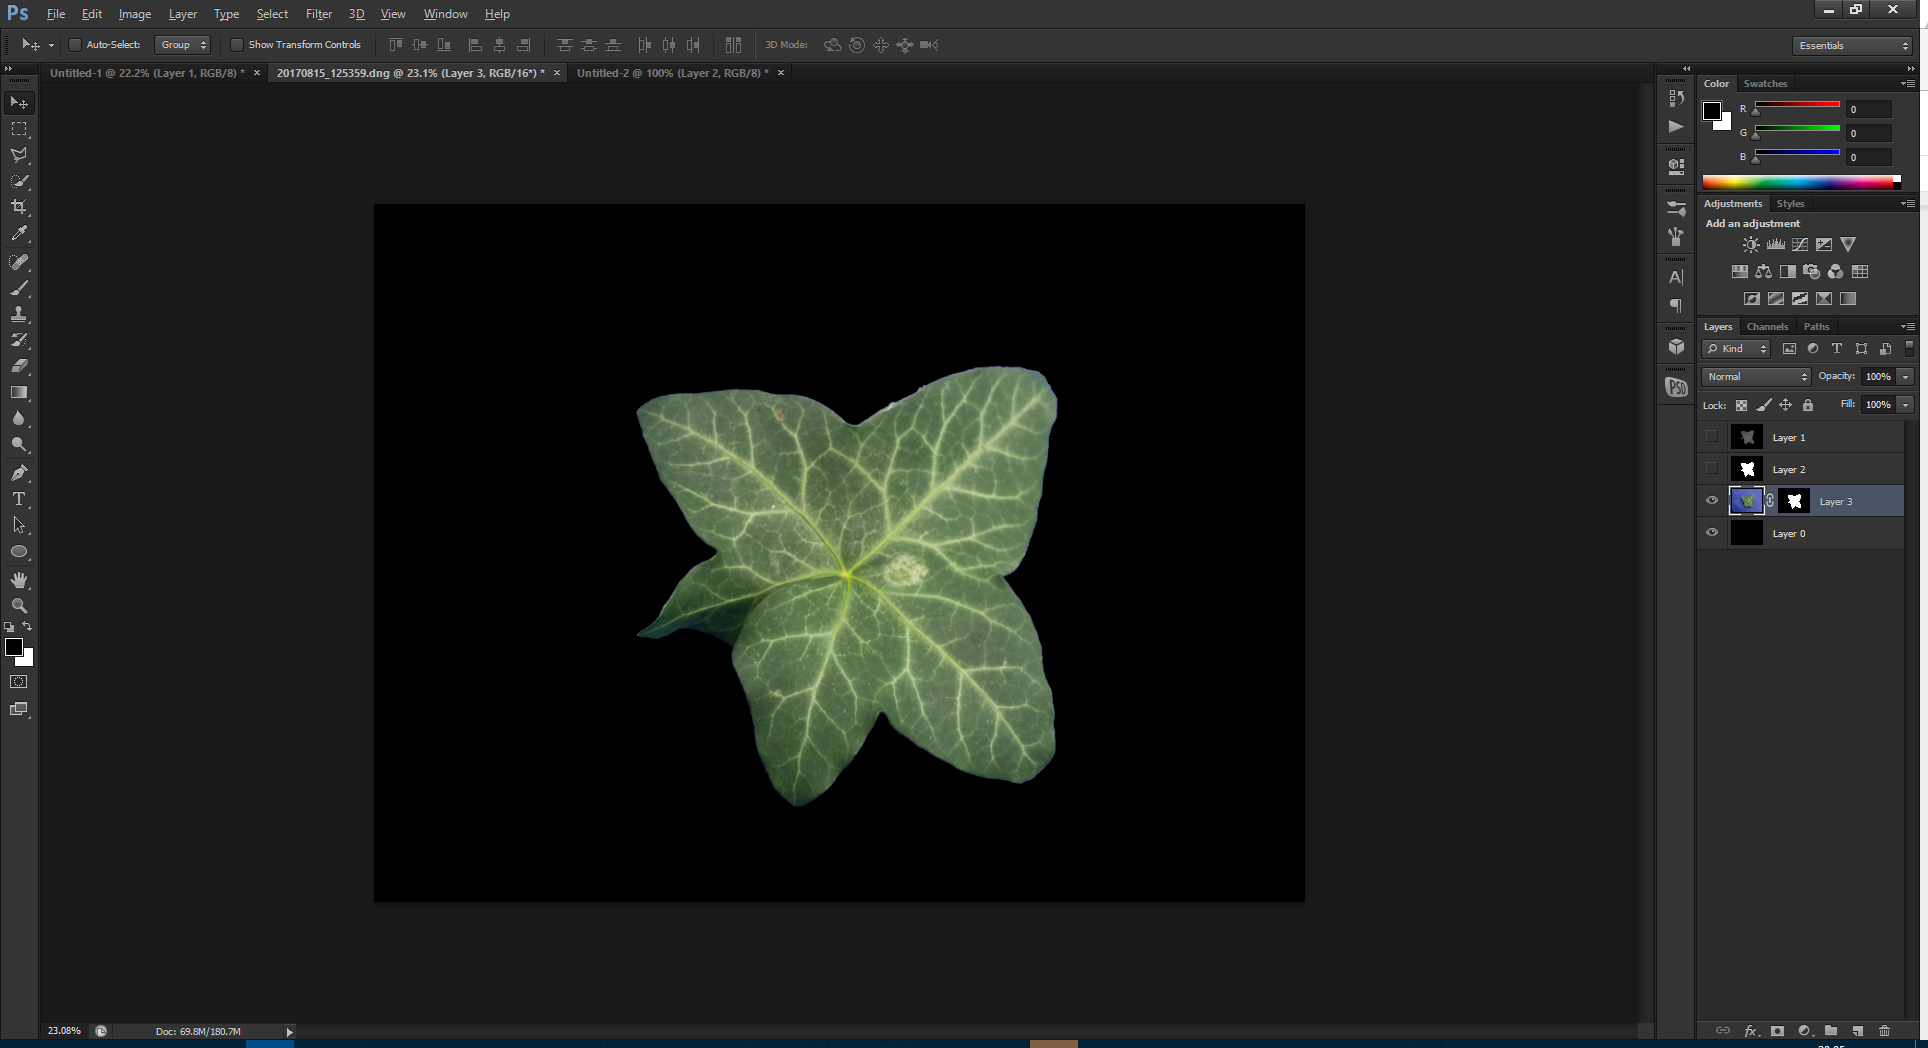
Task: Expand the Opacity slider dropdown
Action: tap(1906, 377)
